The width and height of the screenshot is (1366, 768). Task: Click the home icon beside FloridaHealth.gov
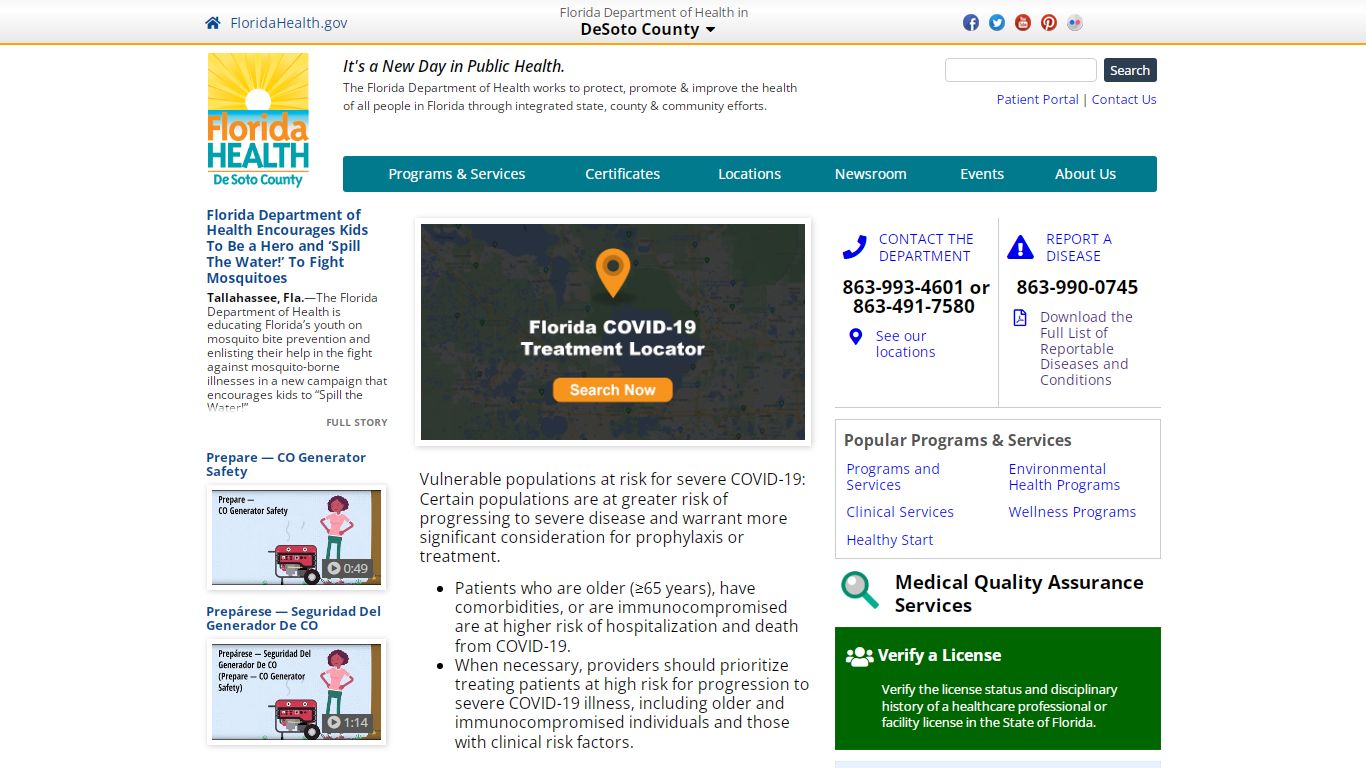[212, 23]
